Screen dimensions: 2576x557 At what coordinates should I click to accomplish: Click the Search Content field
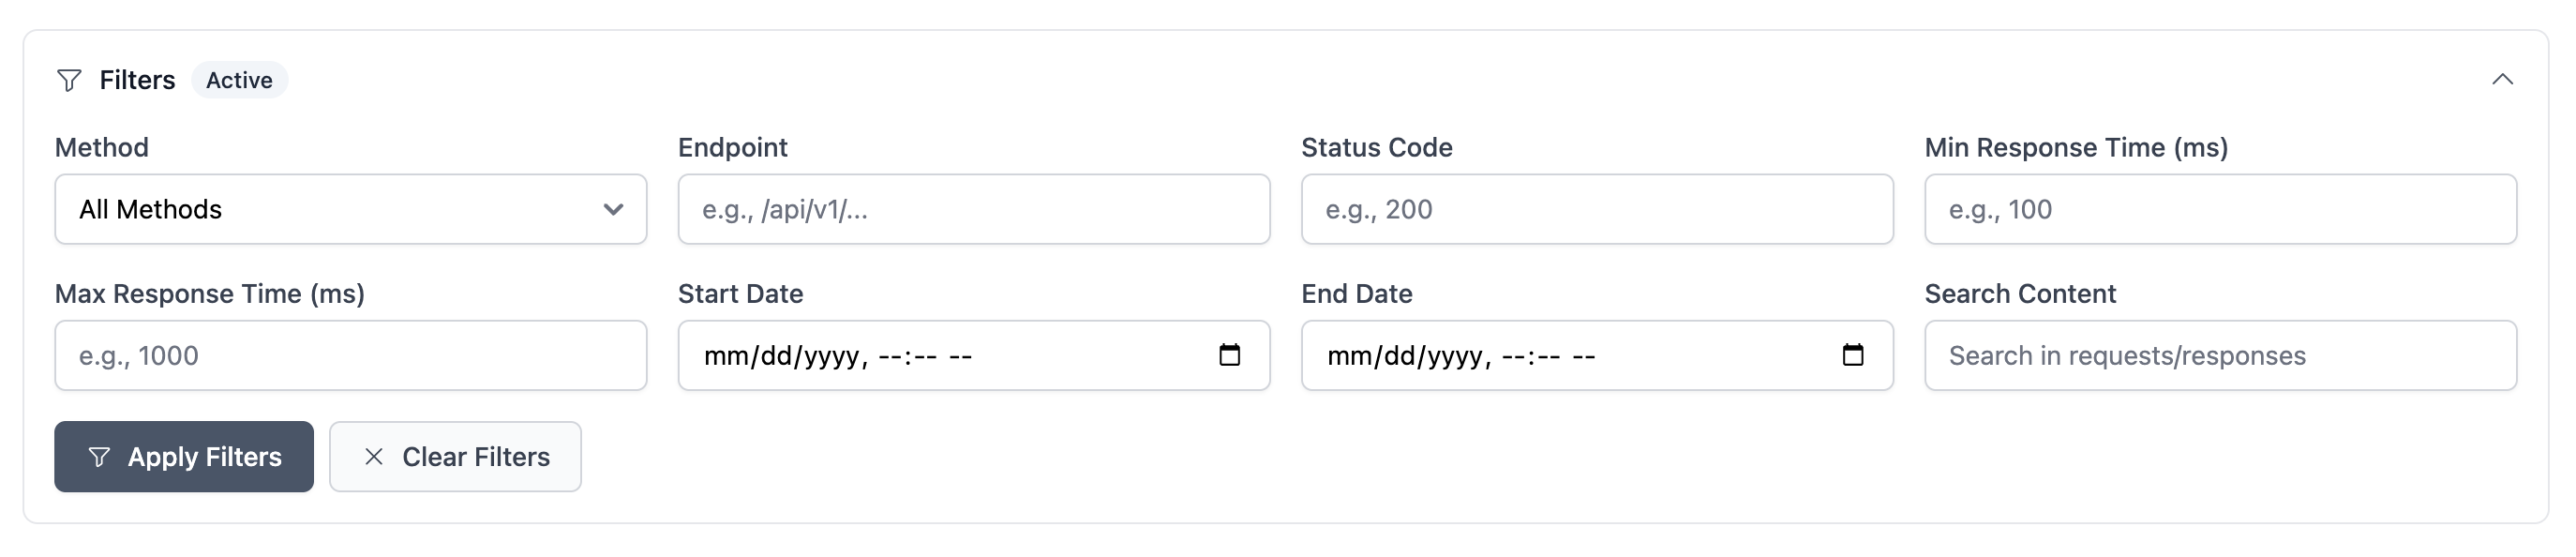click(x=2220, y=354)
